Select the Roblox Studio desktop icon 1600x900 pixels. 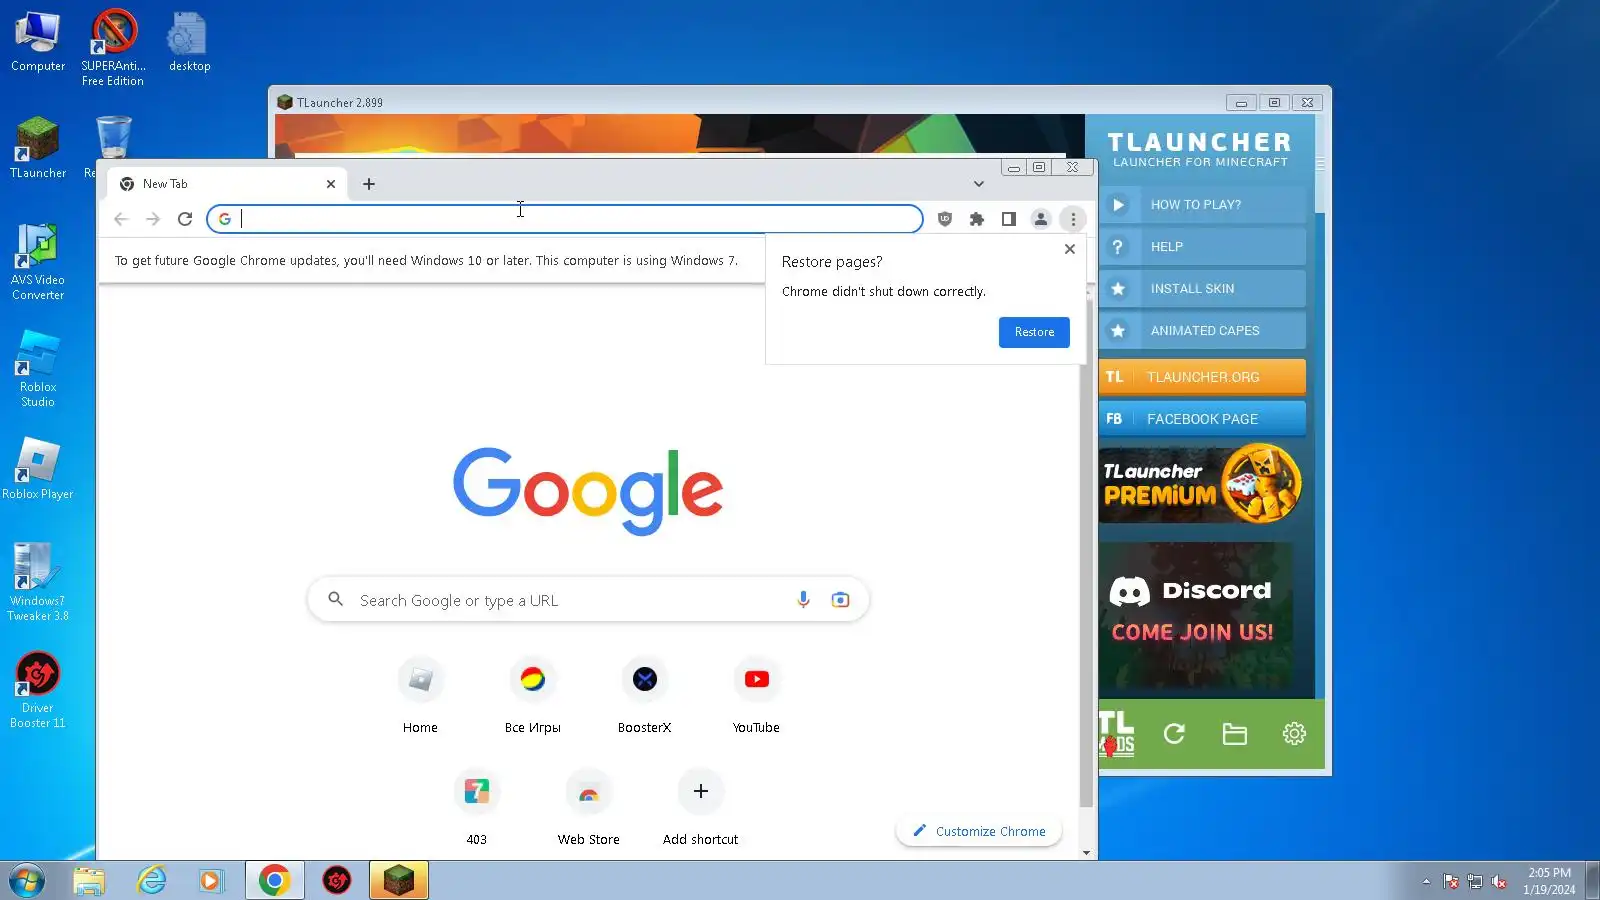click(38, 369)
